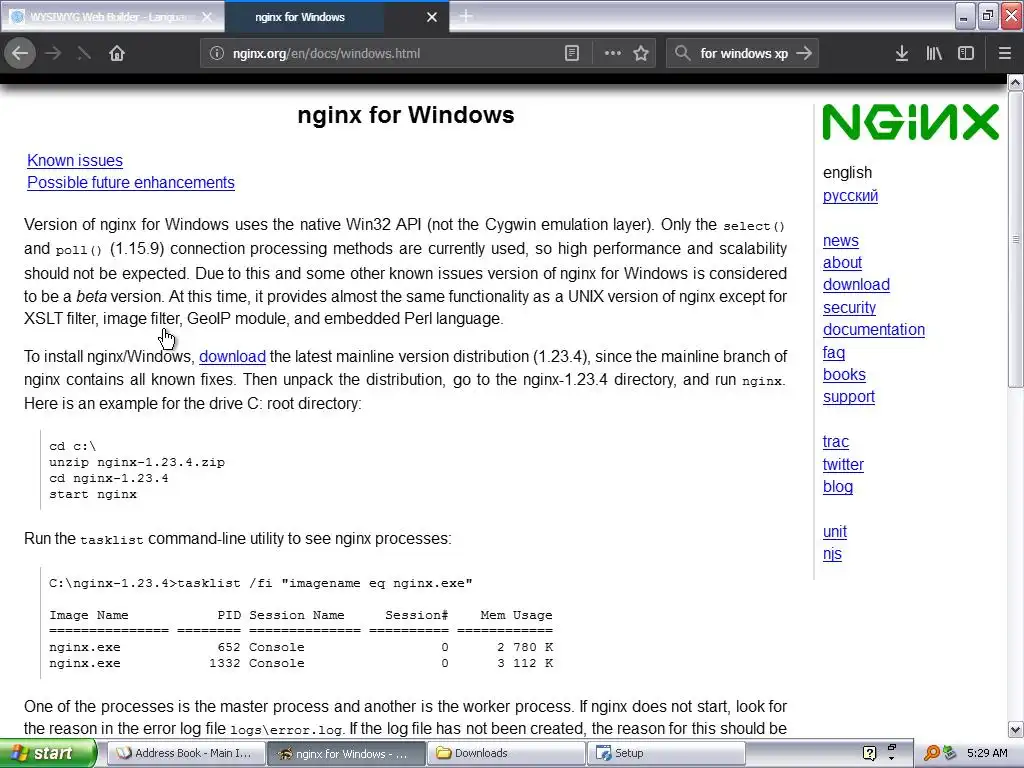Image resolution: width=1024 pixels, height=768 pixels.
Task: Go back using the browser back arrow
Action: pos(20,54)
